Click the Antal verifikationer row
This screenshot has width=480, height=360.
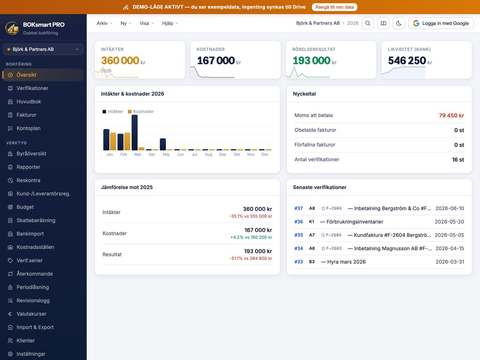[379, 159]
